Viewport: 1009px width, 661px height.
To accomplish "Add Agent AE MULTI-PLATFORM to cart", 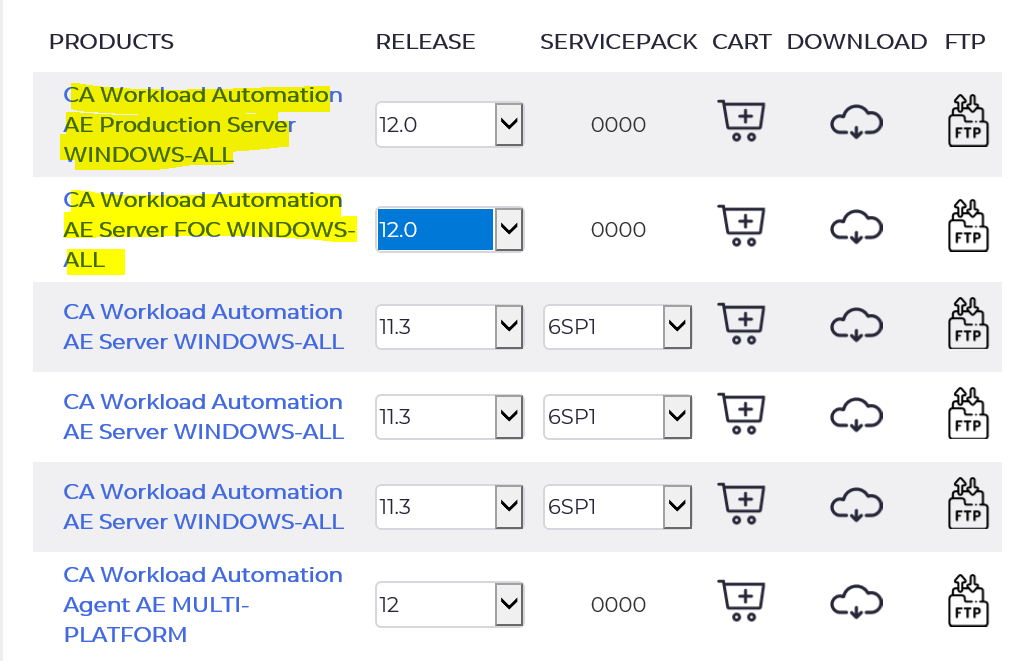I will [x=741, y=601].
